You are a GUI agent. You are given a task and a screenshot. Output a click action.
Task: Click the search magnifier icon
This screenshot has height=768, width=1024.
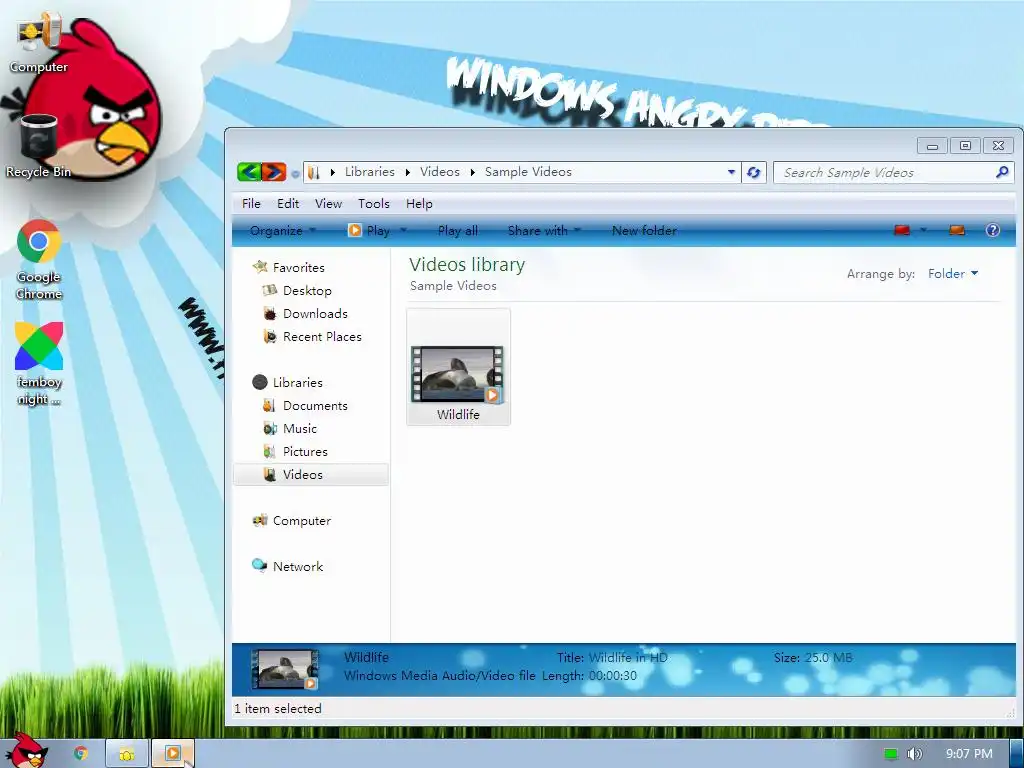[x=1002, y=172]
